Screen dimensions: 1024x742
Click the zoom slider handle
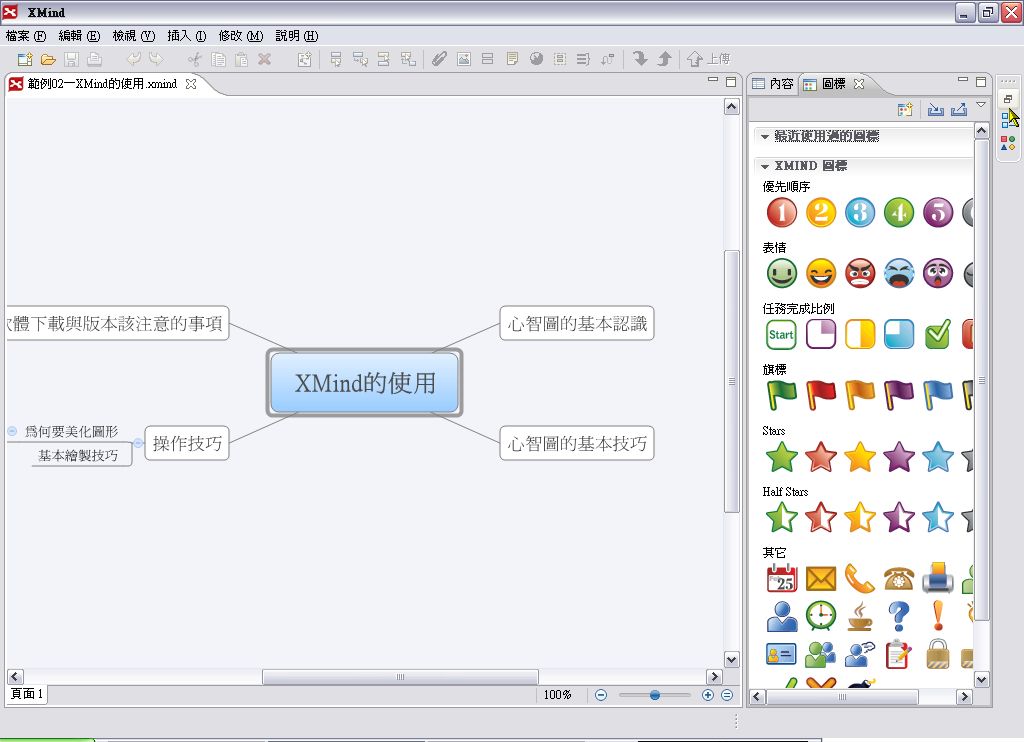point(654,695)
